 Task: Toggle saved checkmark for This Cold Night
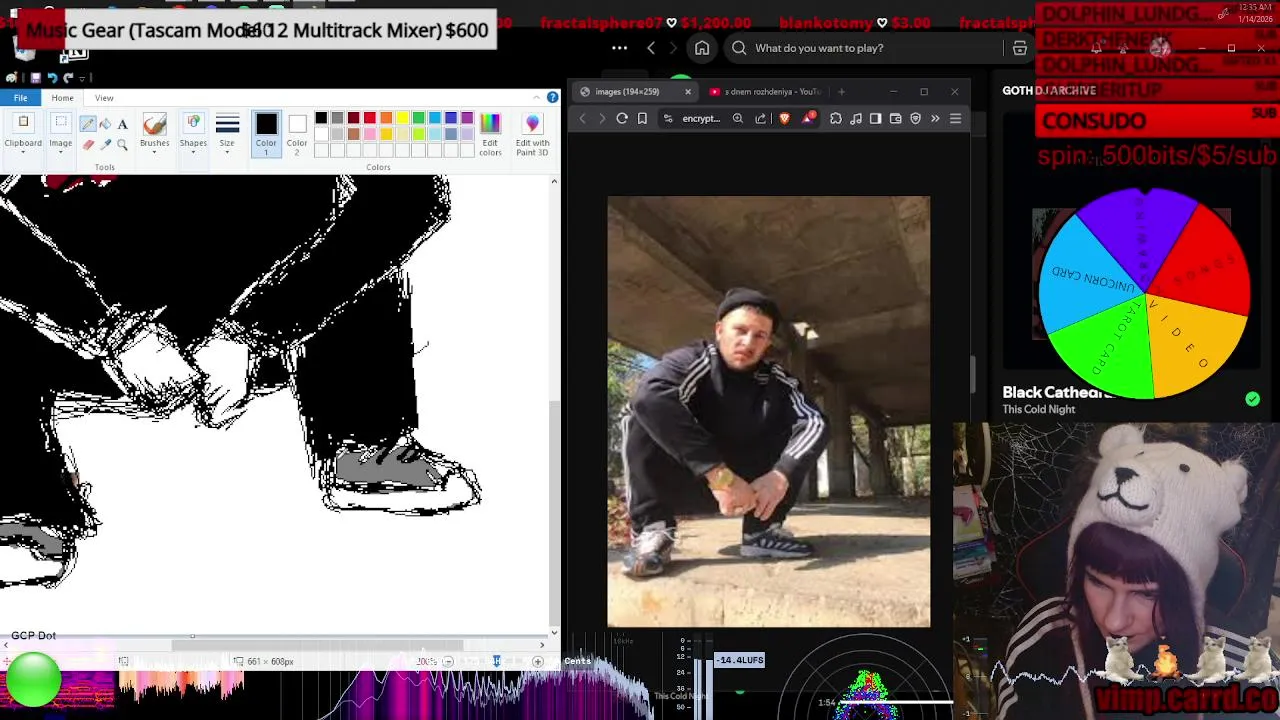pyautogui.click(x=1252, y=399)
